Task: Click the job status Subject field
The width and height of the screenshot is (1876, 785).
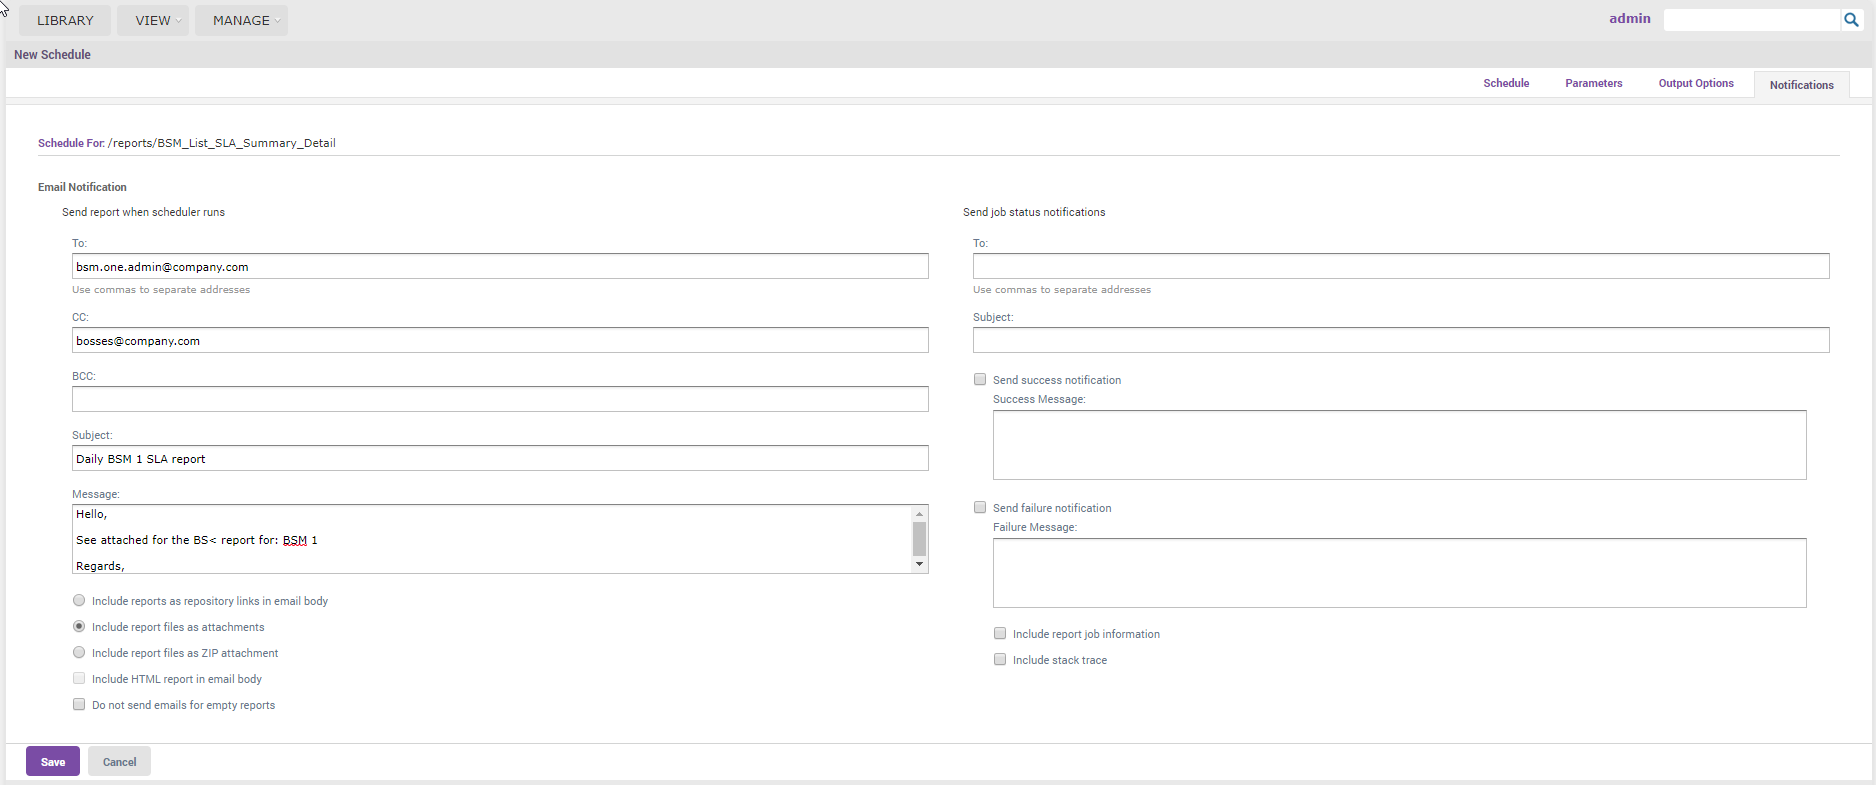Action: [x=1401, y=340]
